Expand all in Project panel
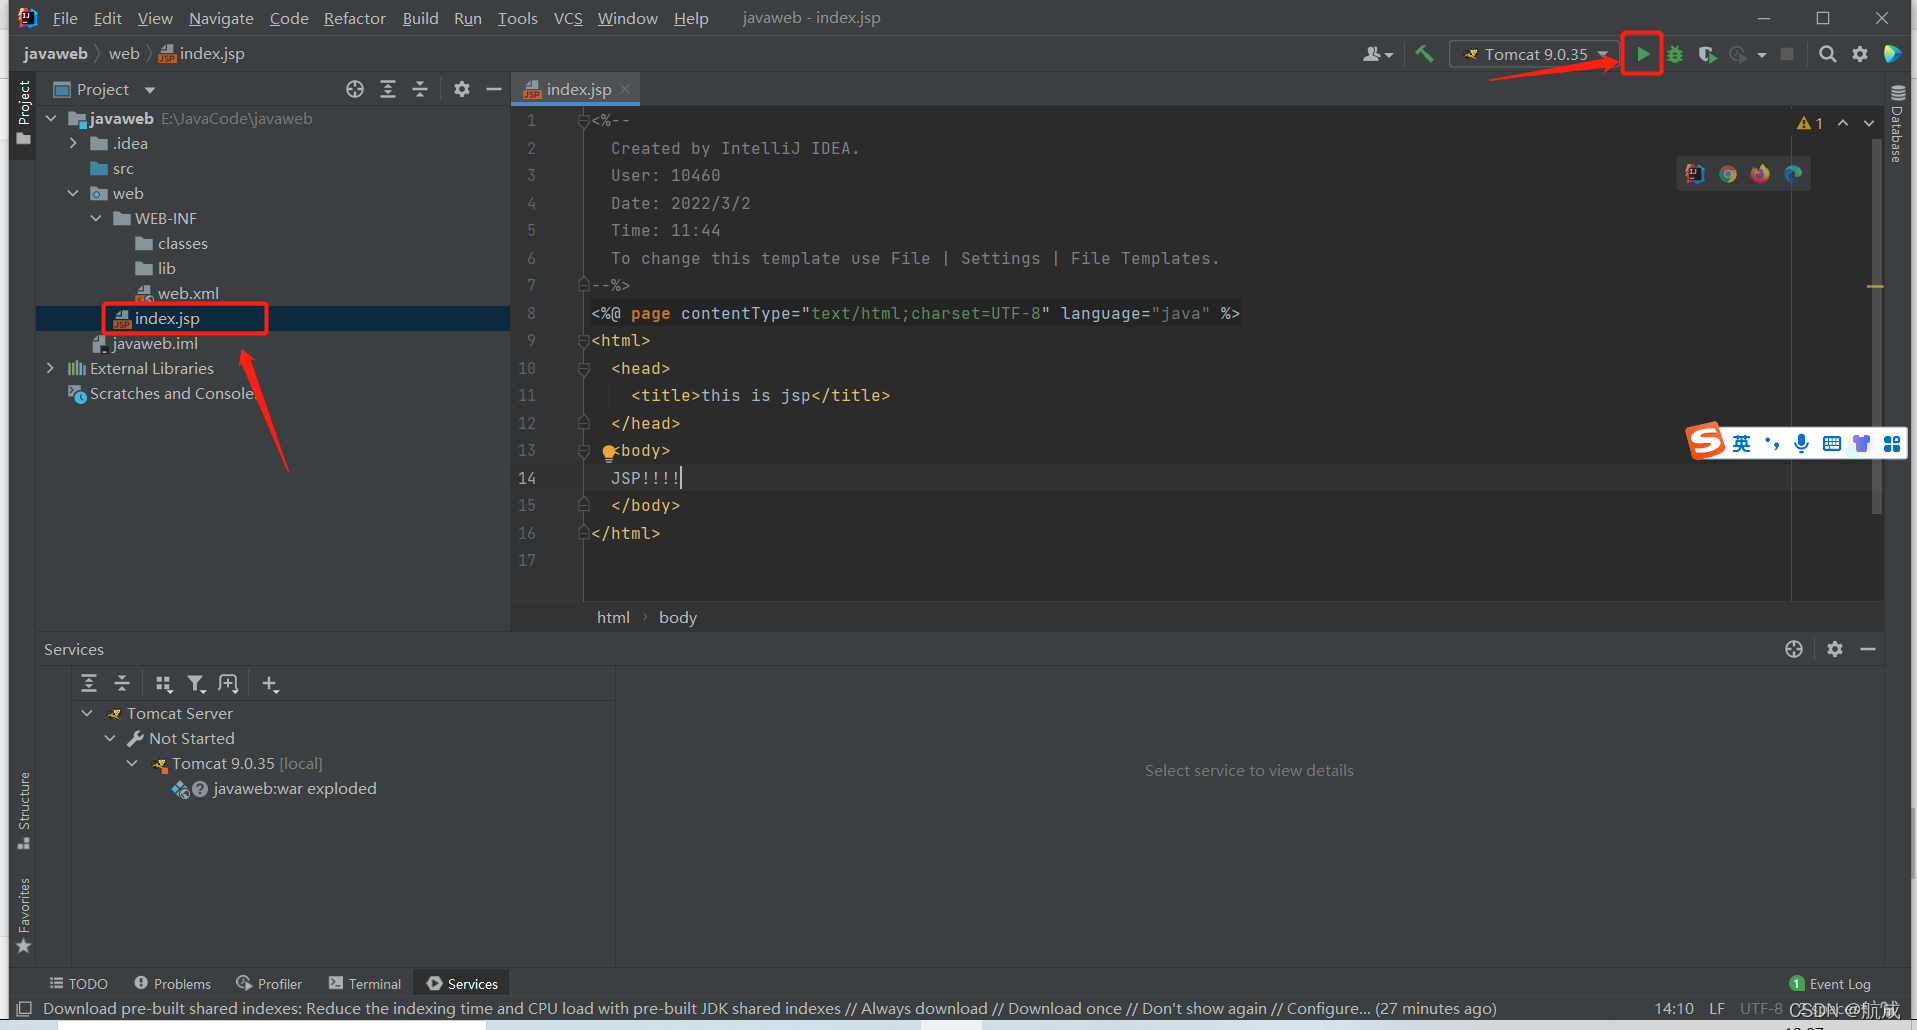 point(388,89)
